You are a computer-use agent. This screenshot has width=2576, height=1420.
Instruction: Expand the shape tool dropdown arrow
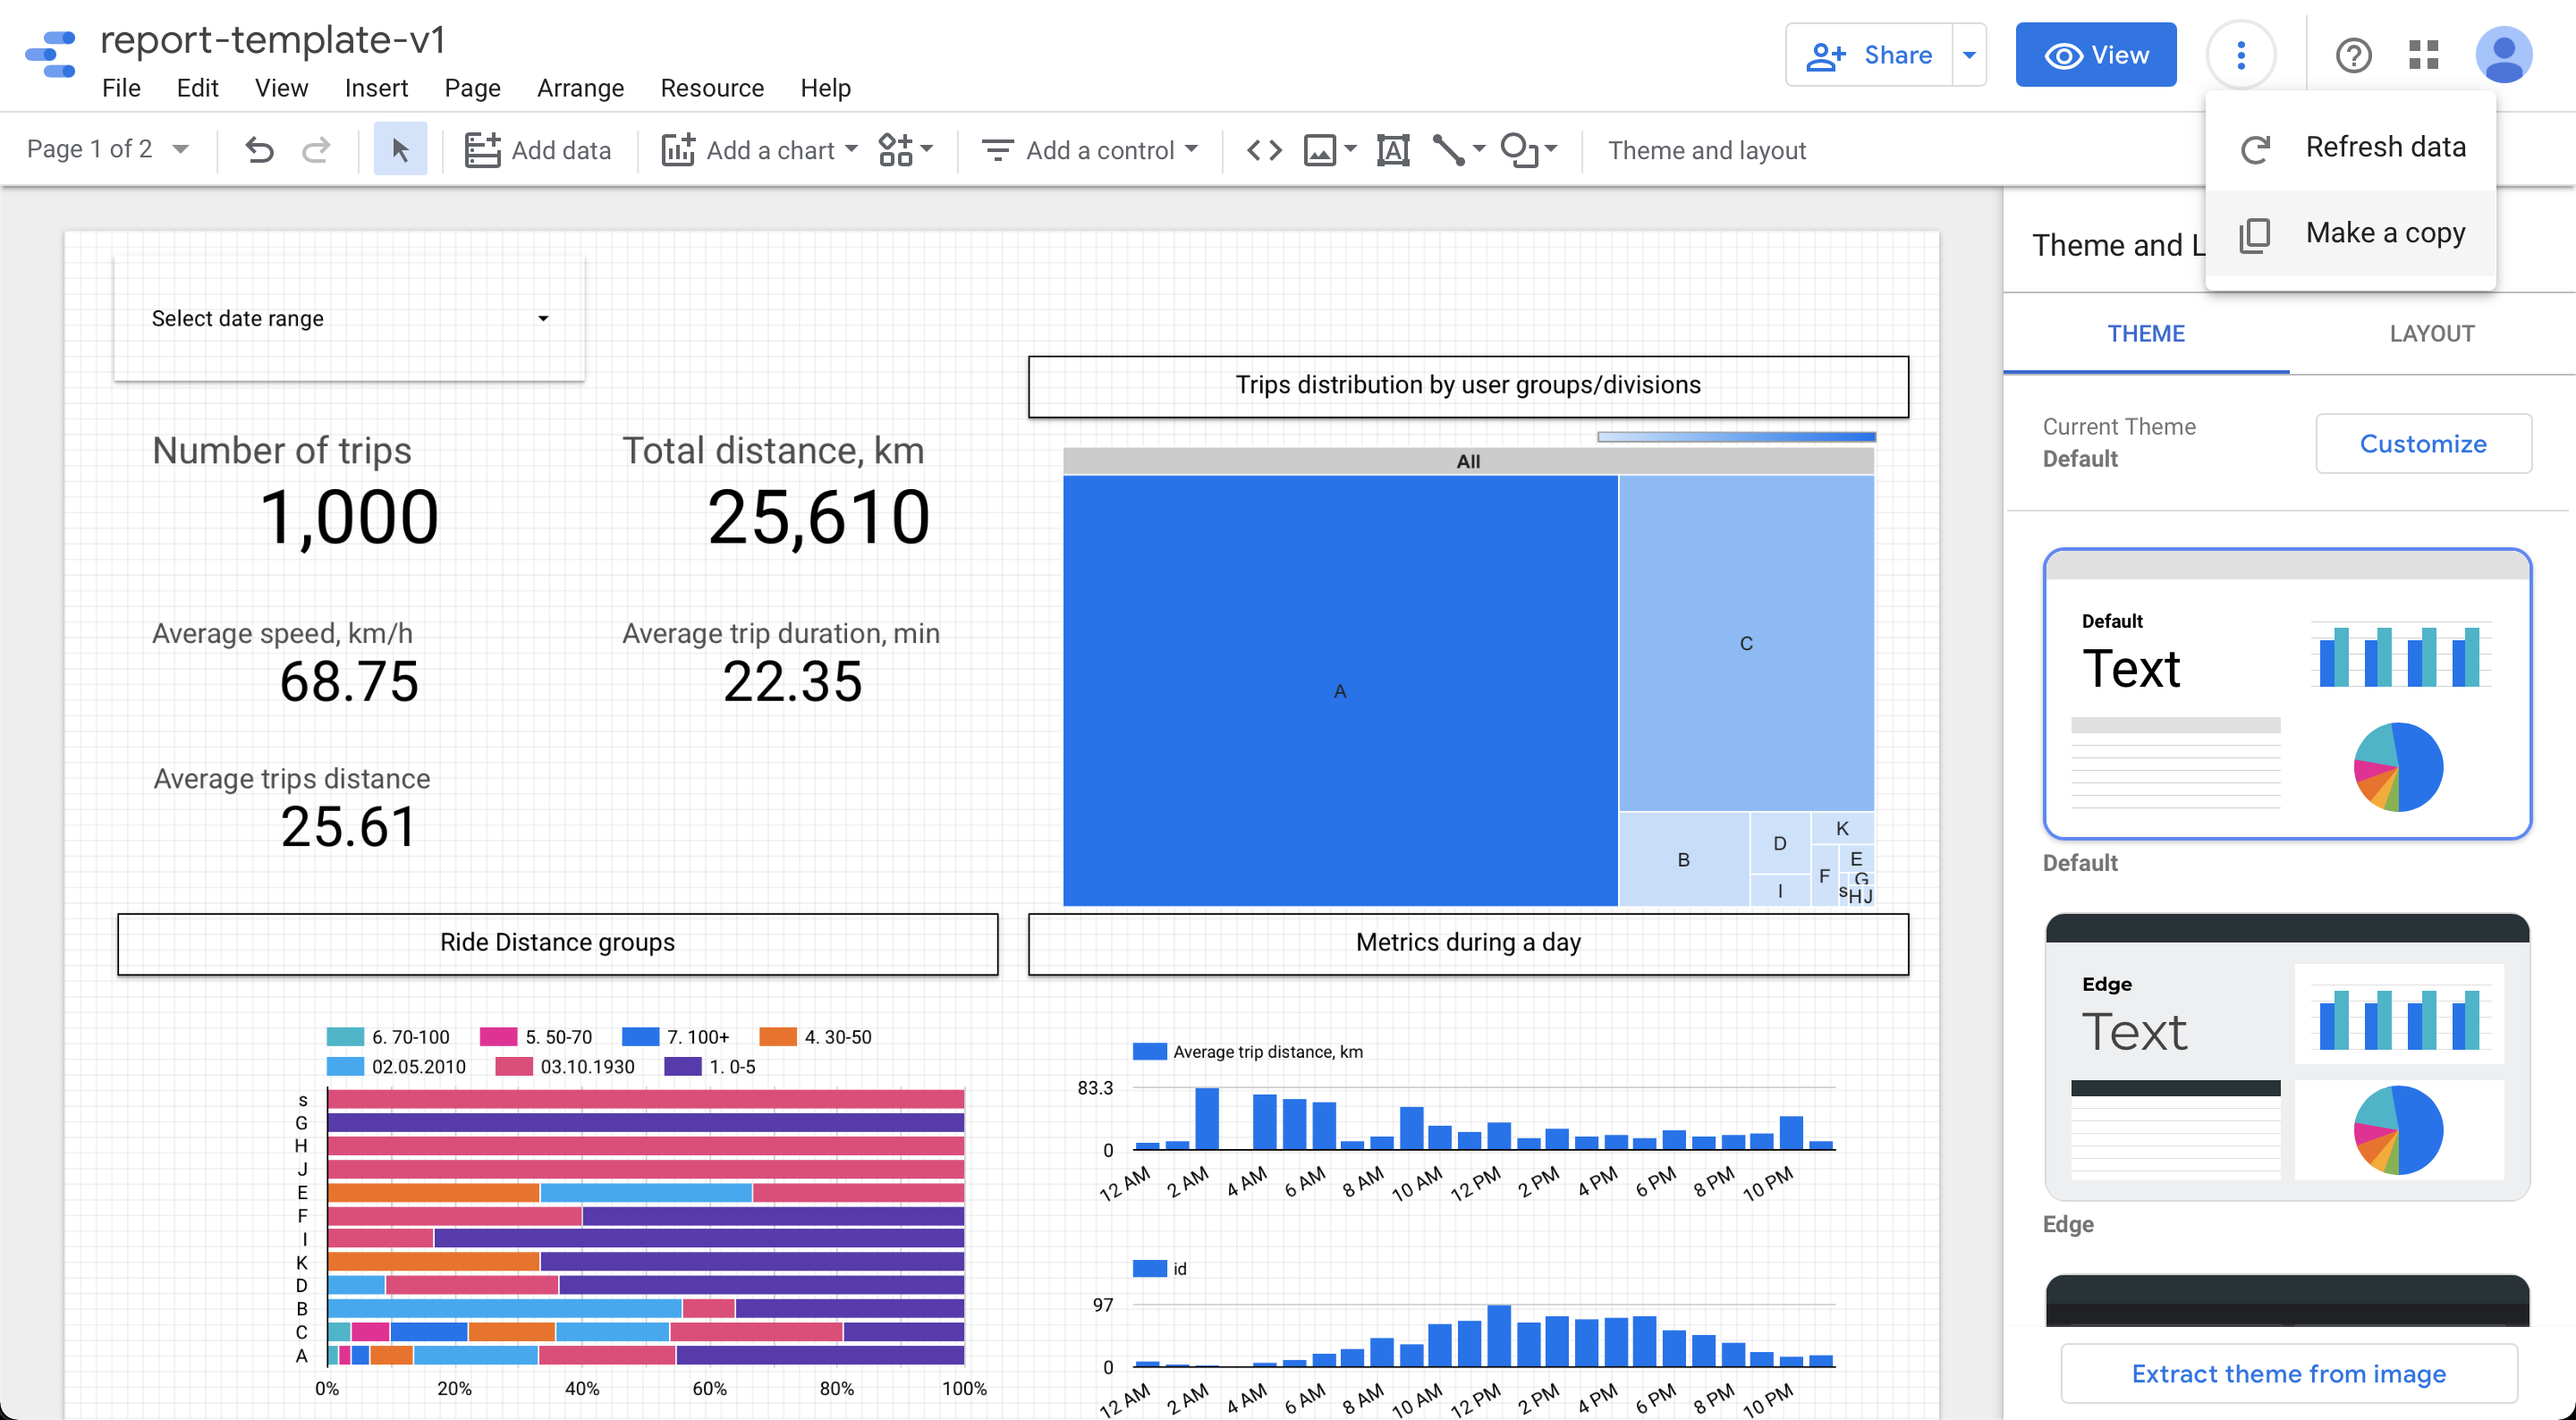[x=1551, y=149]
